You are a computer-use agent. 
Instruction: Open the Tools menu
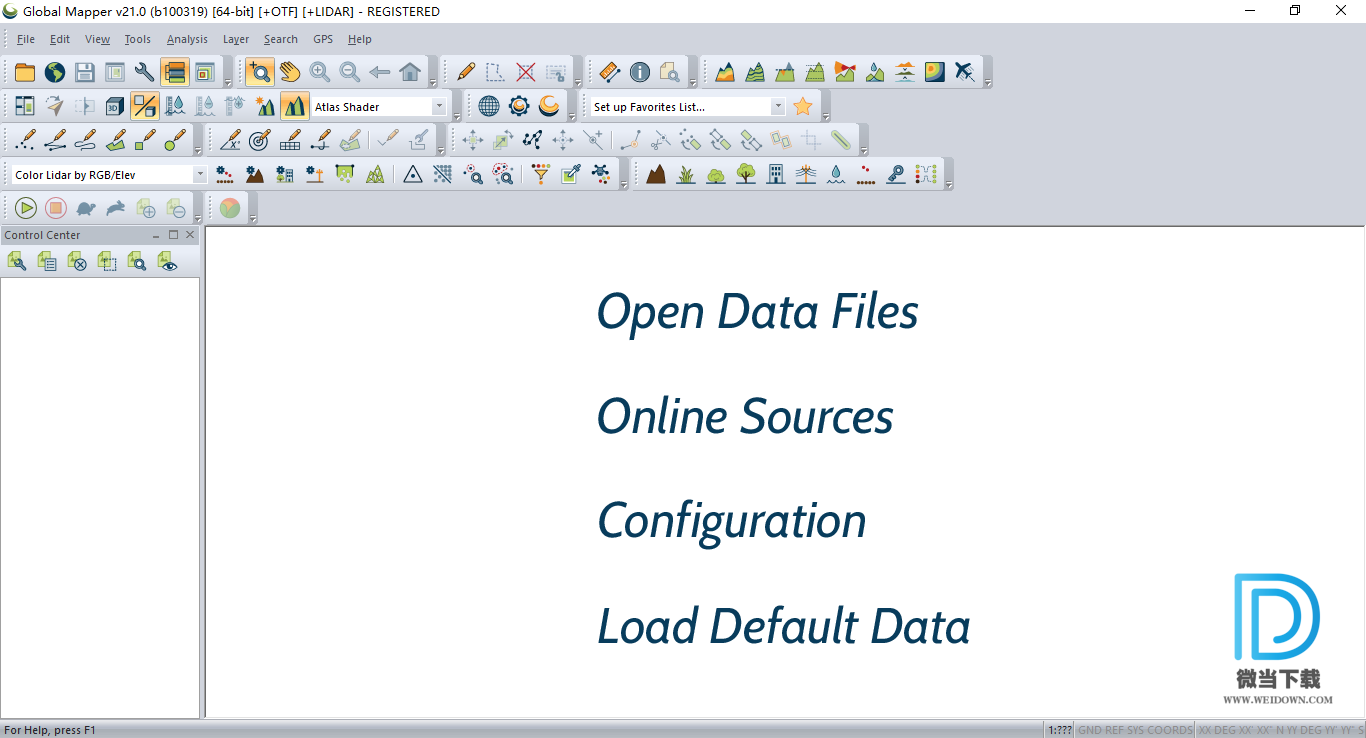tap(138, 39)
